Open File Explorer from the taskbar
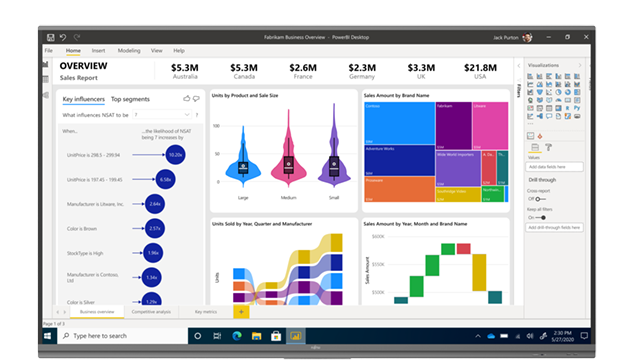Image resolution: width=640 pixels, height=360 pixels. 256,336
